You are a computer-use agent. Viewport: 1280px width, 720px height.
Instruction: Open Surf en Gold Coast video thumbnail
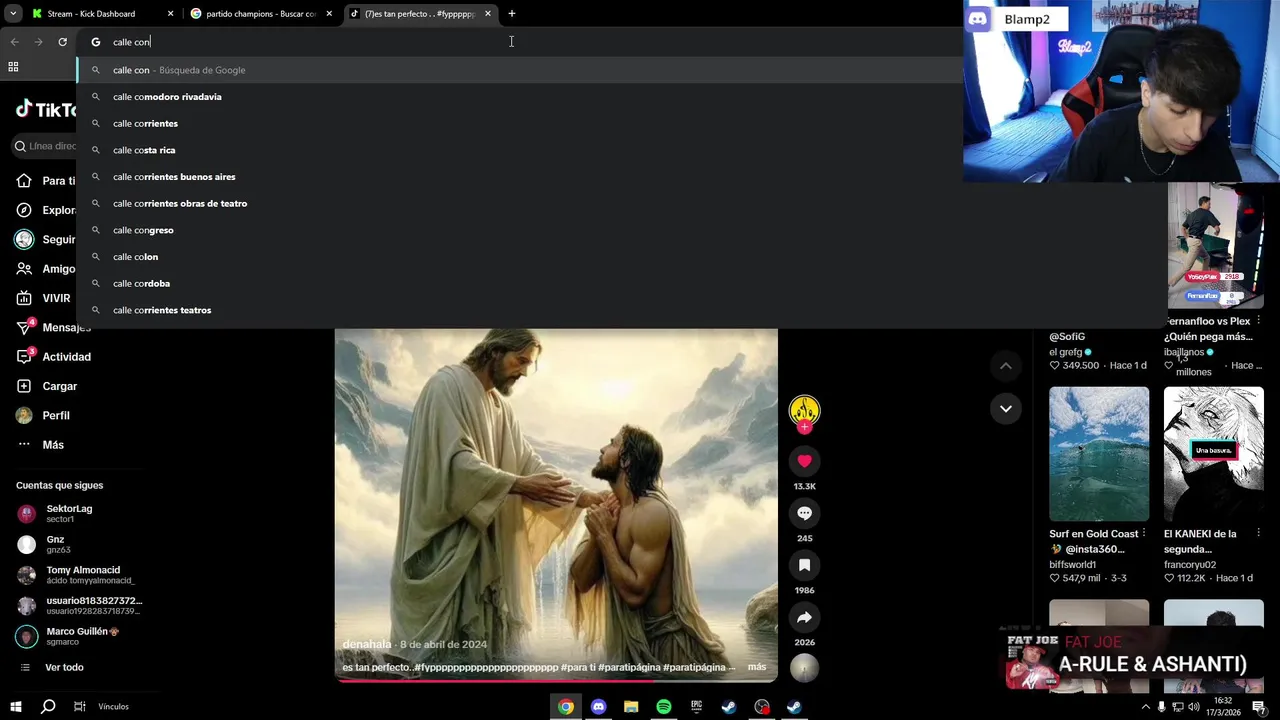click(1099, 454)
